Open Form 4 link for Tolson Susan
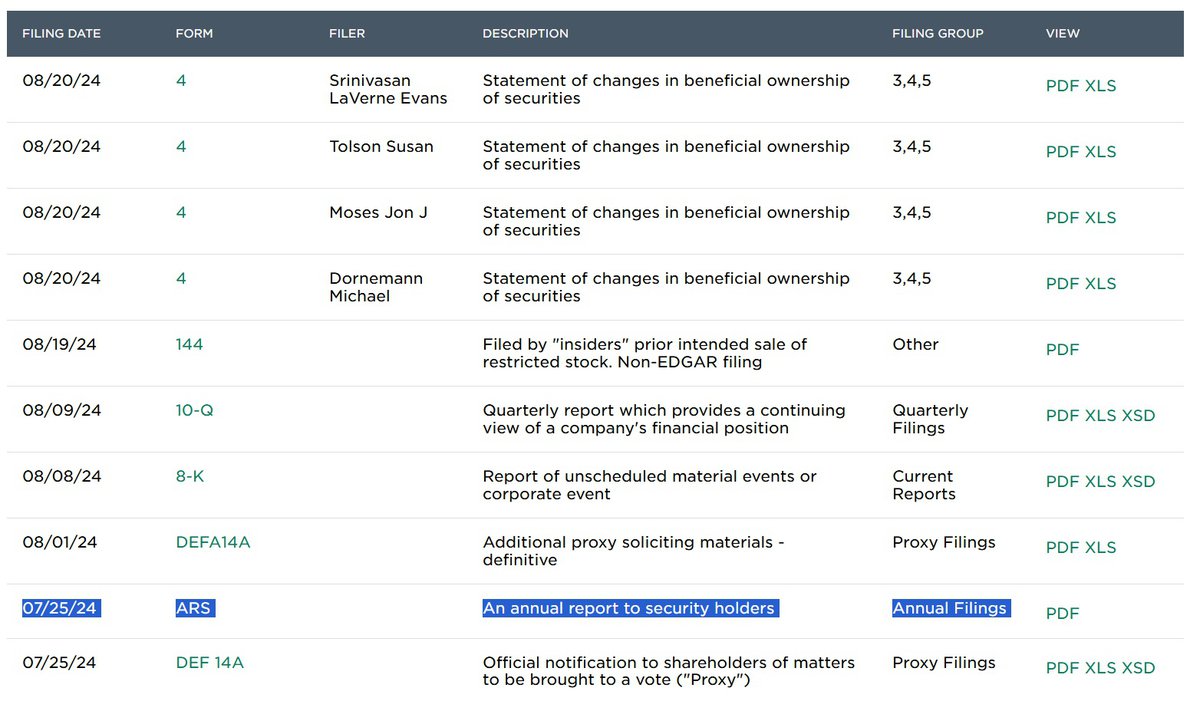Viewport: 1200px width, 701px height. (181, 147)
